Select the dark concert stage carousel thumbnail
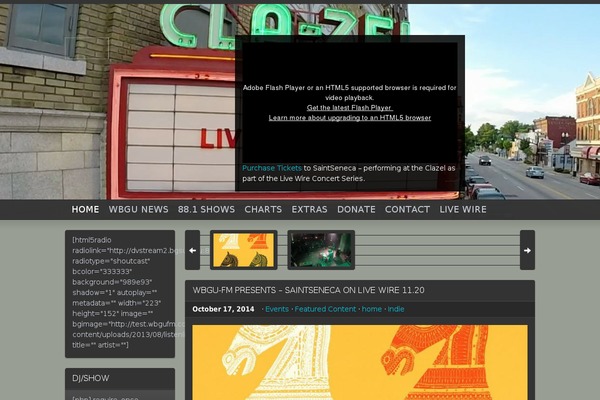600x400 pixels. point(321,250)
